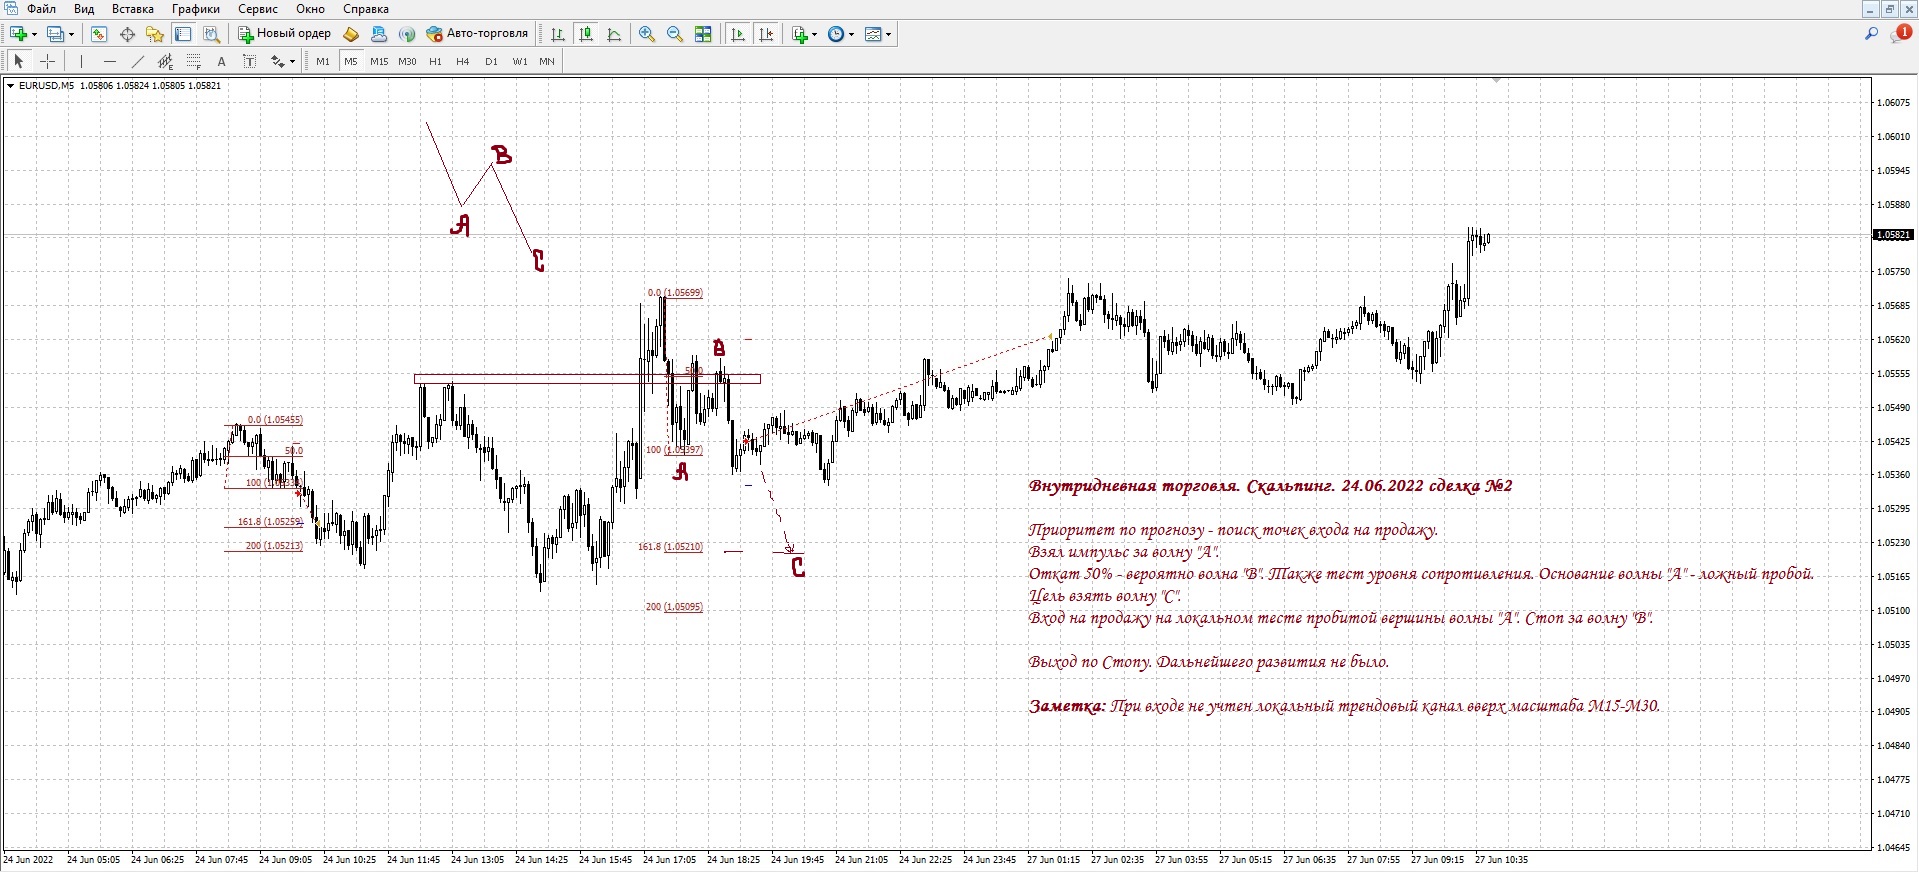Click the Авто-торговля button
The width and height of the screenshot is (1919, 873).
477,34
